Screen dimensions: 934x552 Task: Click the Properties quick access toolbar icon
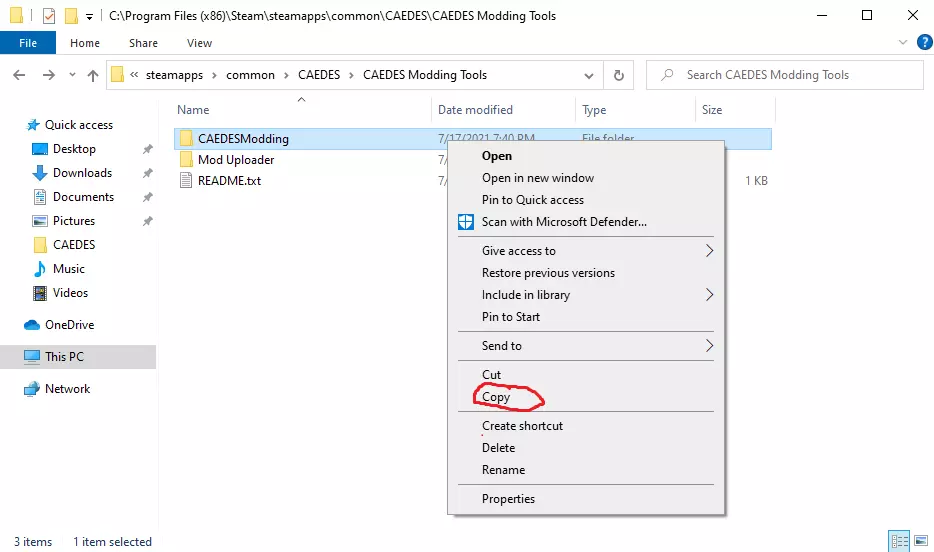tap(49, 15)
